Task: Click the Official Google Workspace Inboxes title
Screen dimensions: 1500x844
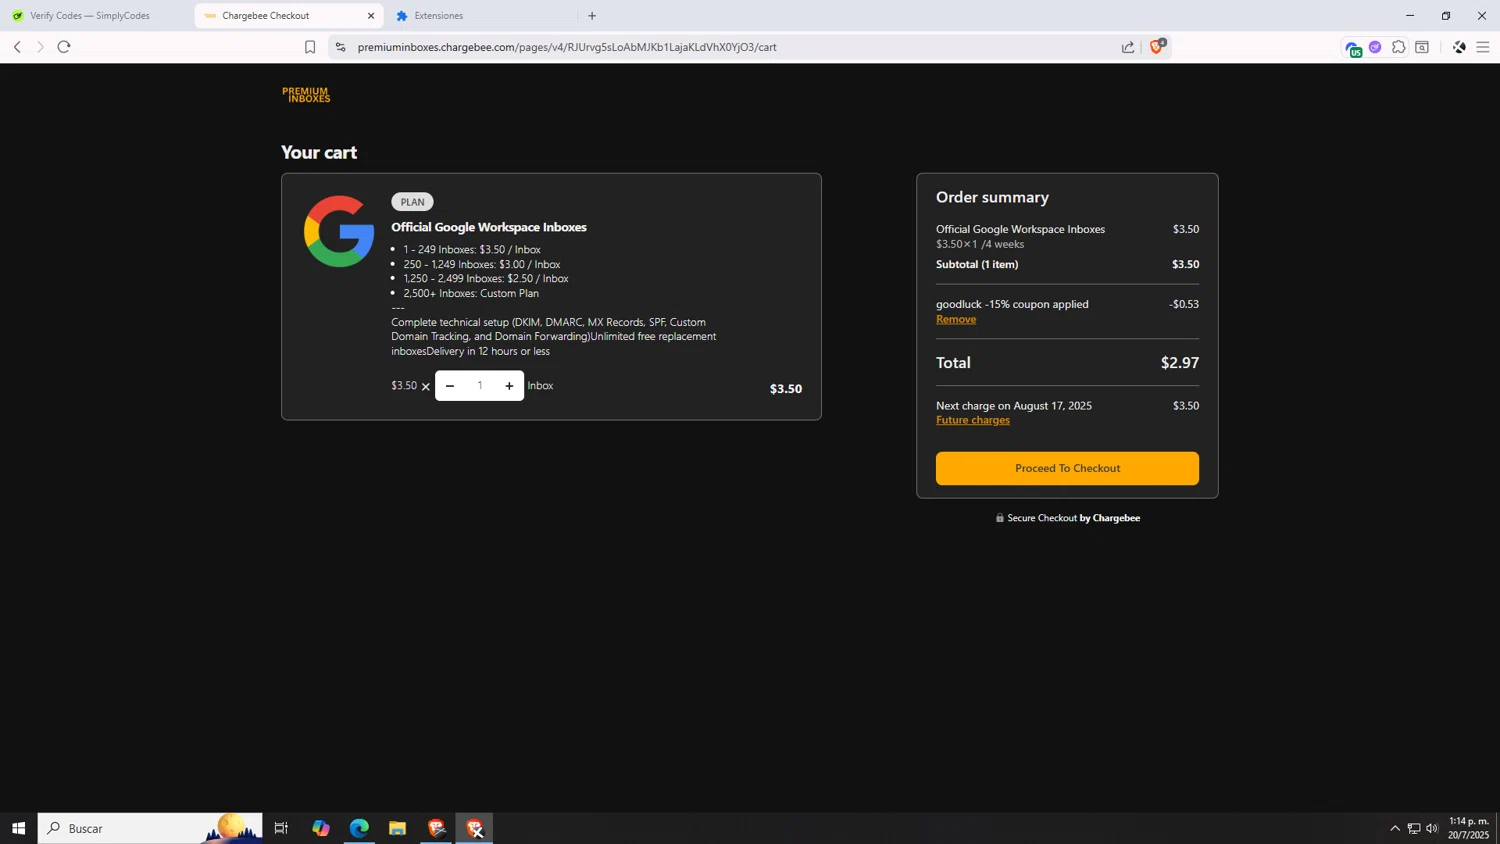Action: coord(489,227)
